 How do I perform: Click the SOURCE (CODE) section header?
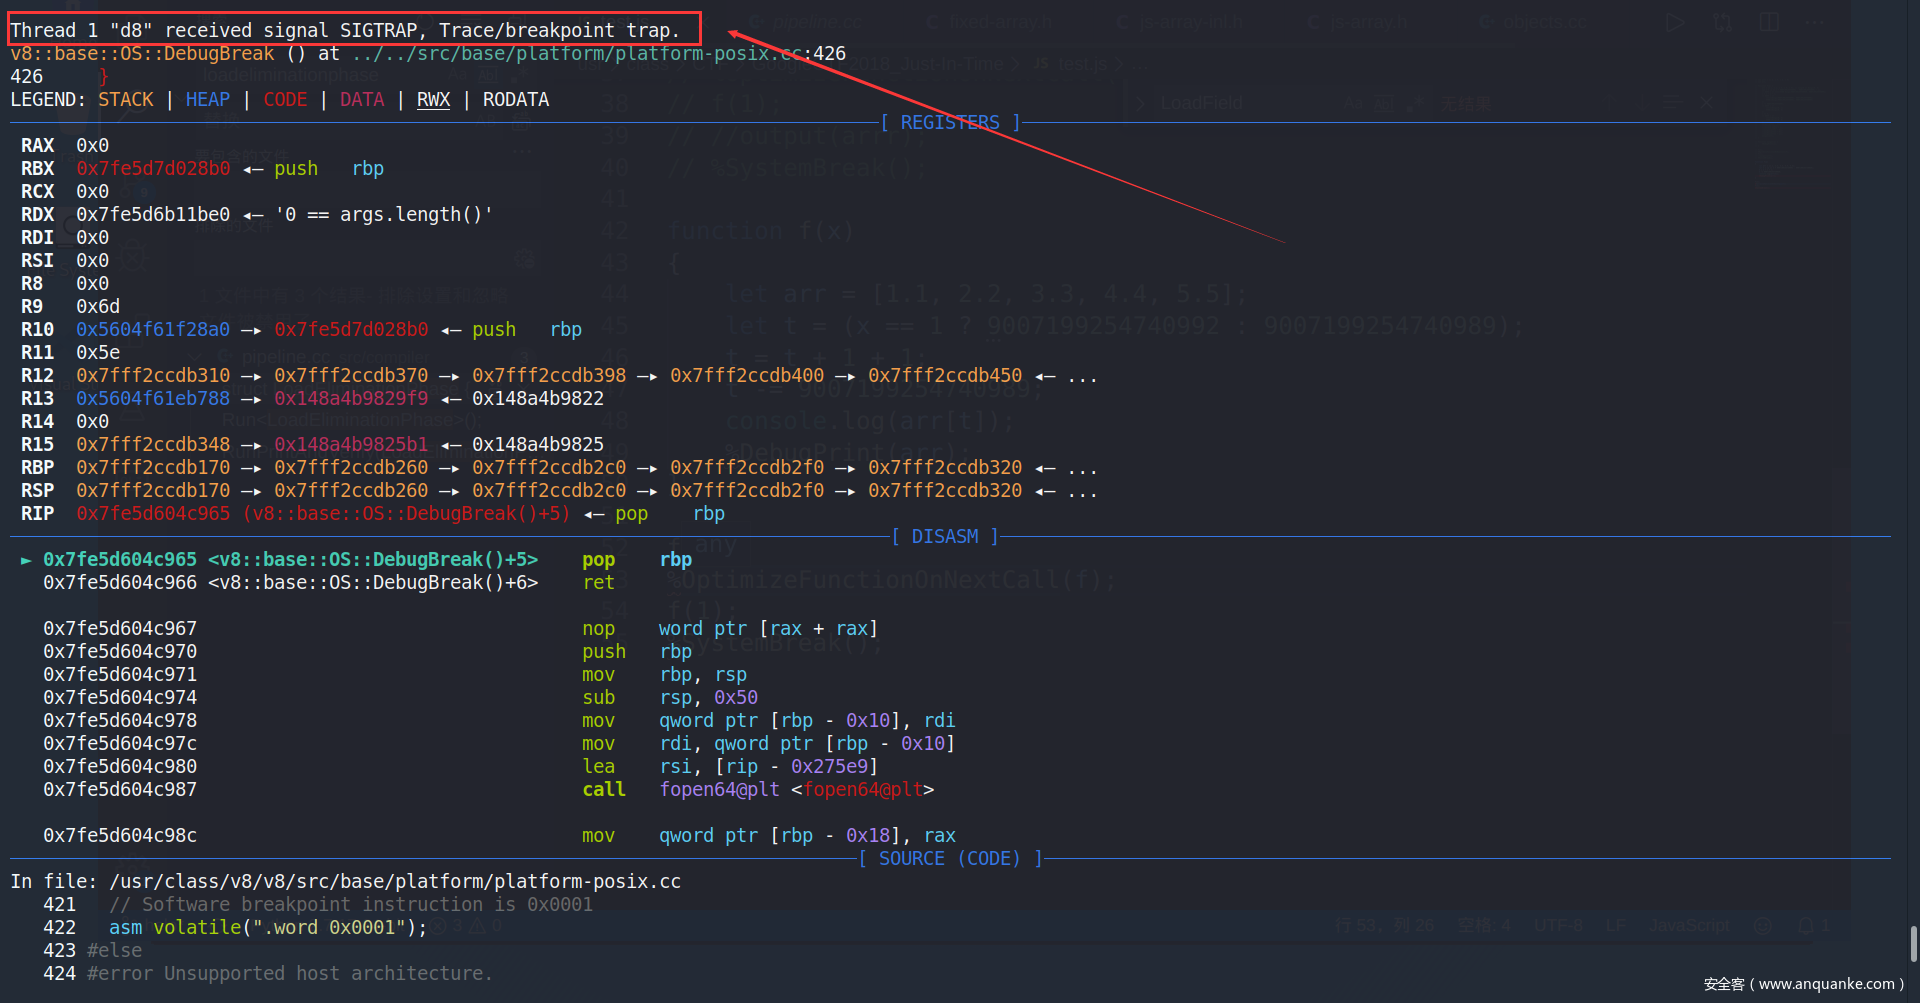pyautogui.click(x=949, y=859)
